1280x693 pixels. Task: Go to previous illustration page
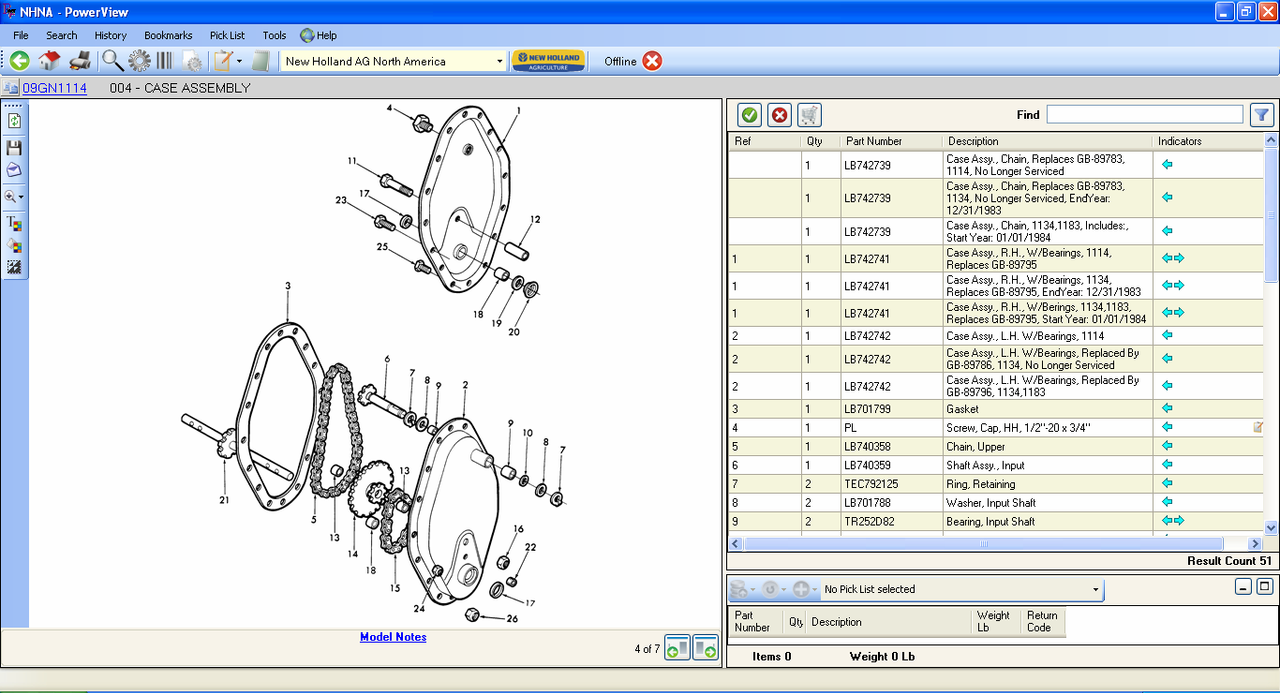click(677, 648)
